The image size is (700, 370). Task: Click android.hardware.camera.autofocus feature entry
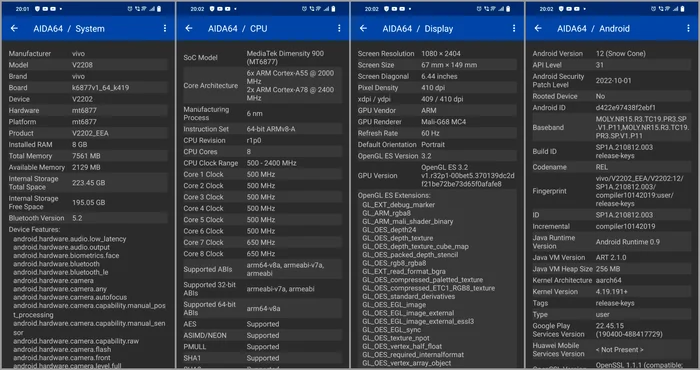pyautogui.click(x=70, y=297)
